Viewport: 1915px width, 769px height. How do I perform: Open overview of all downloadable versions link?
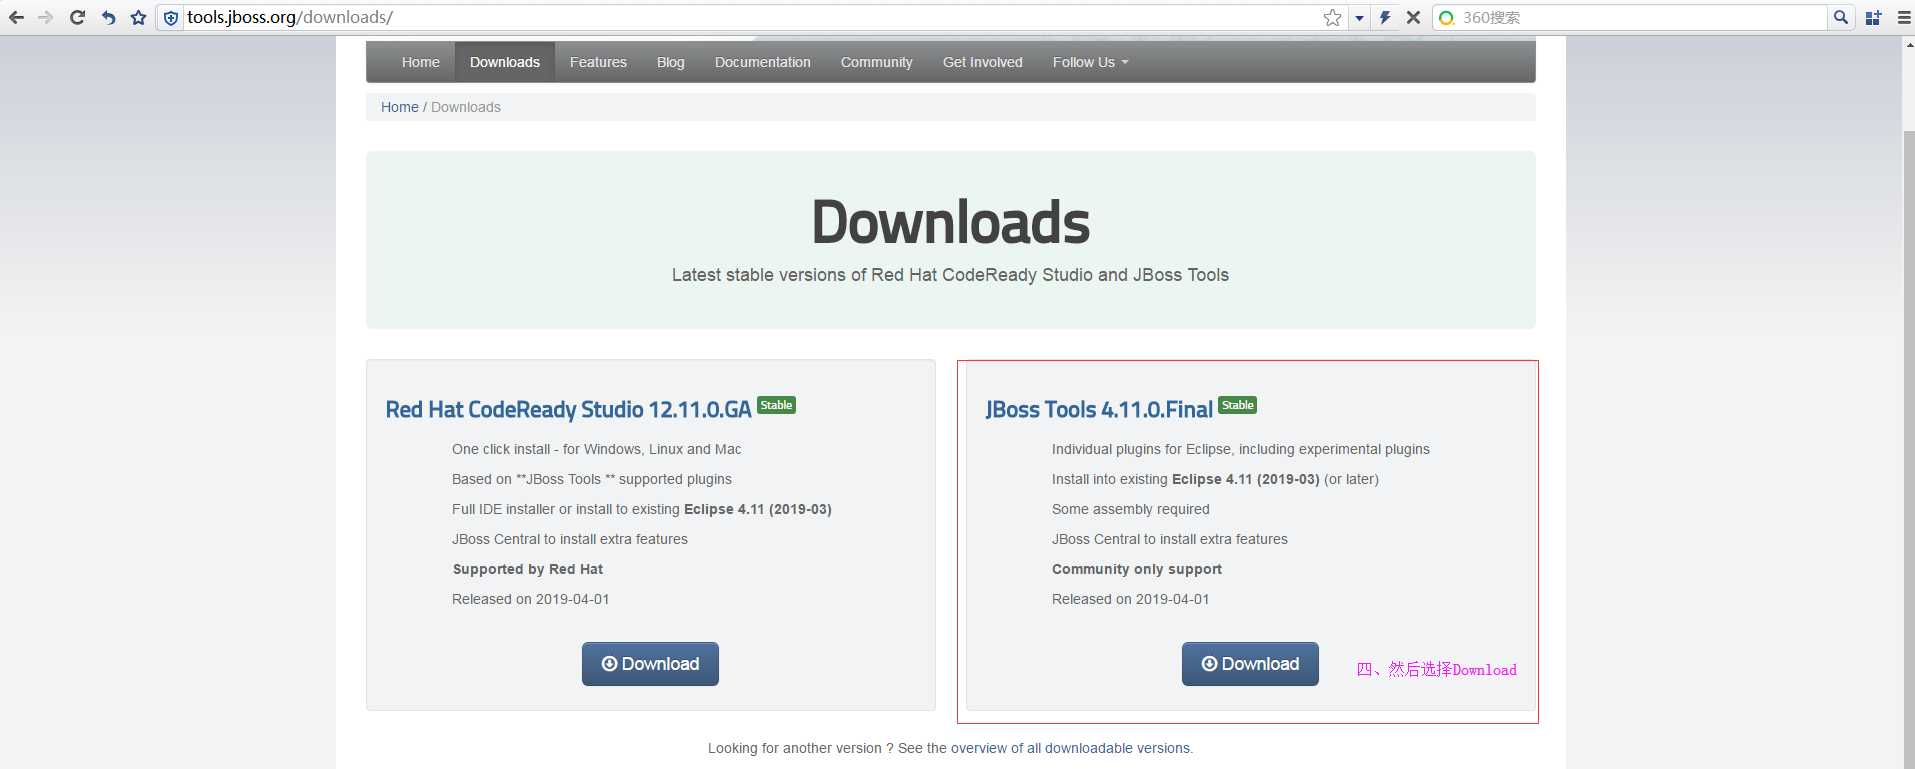click(x=1070, y=748)
